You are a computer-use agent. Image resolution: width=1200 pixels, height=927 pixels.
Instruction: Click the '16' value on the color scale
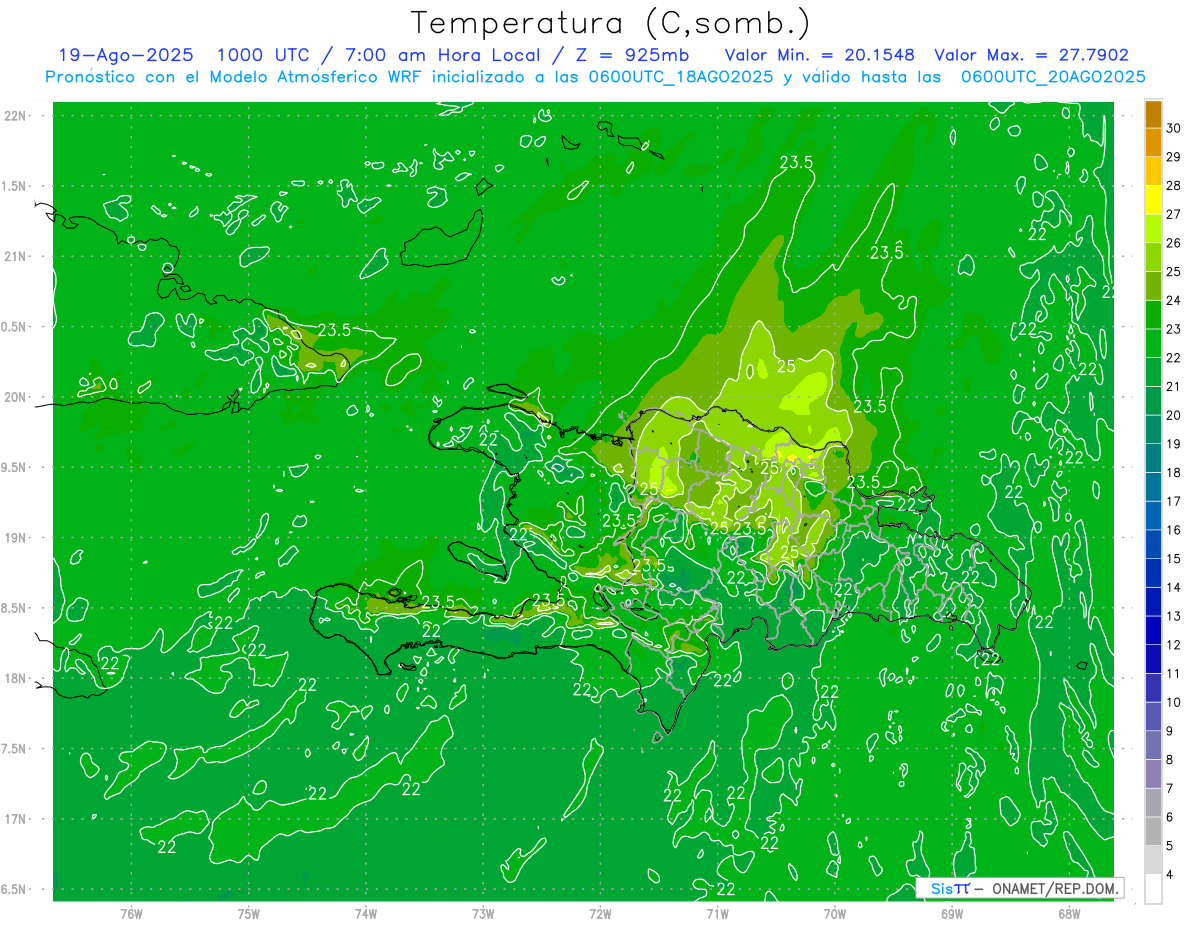1174,530
